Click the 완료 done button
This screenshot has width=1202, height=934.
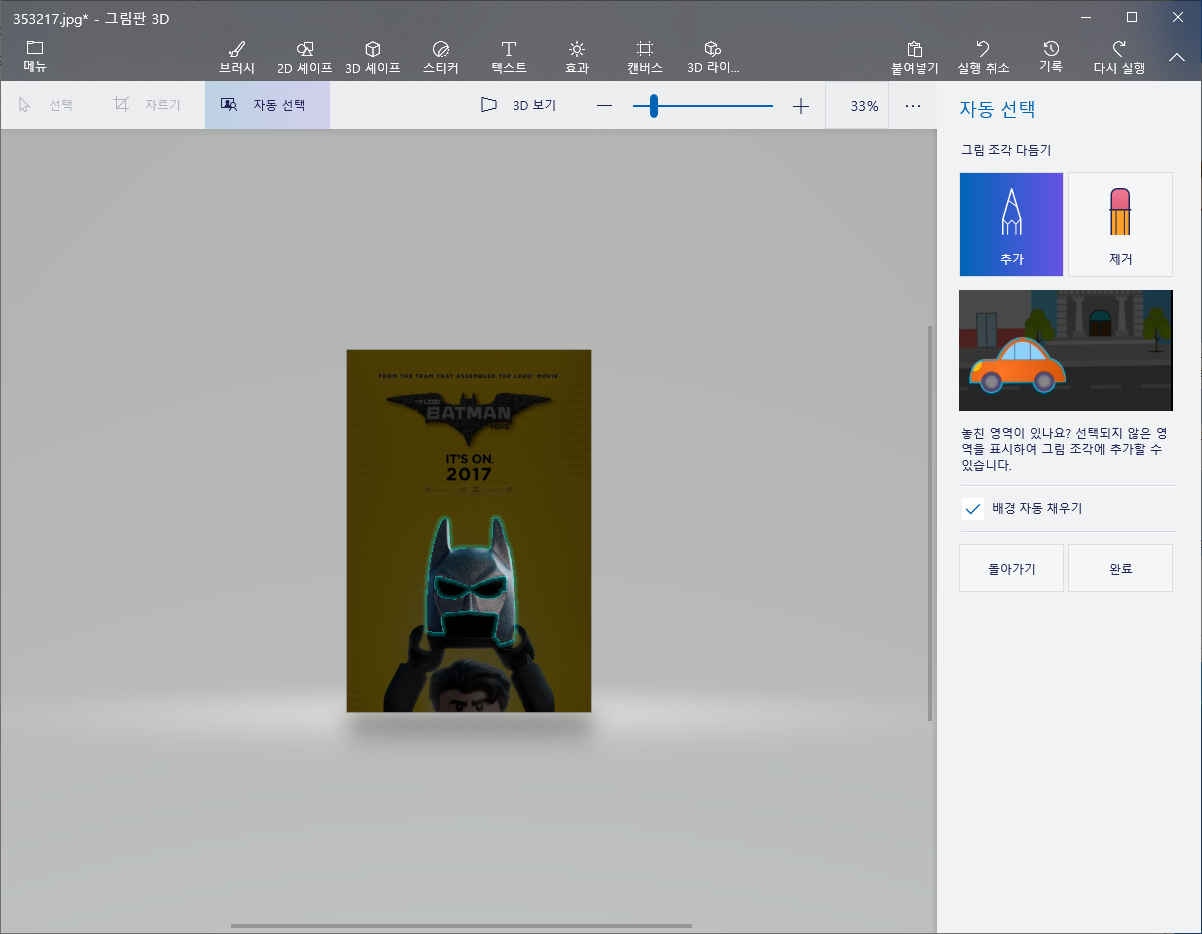point(1120,569)
